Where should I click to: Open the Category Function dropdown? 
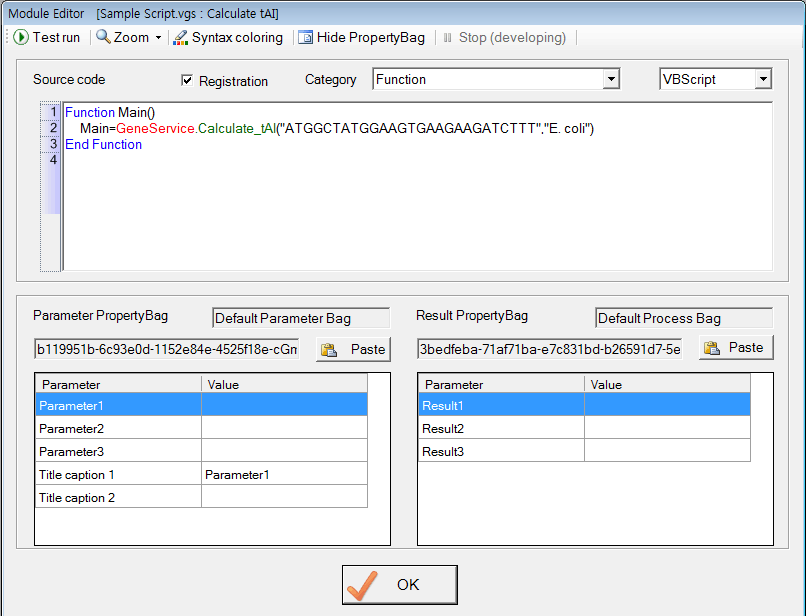pyautogui.click(x=610, y=79)
